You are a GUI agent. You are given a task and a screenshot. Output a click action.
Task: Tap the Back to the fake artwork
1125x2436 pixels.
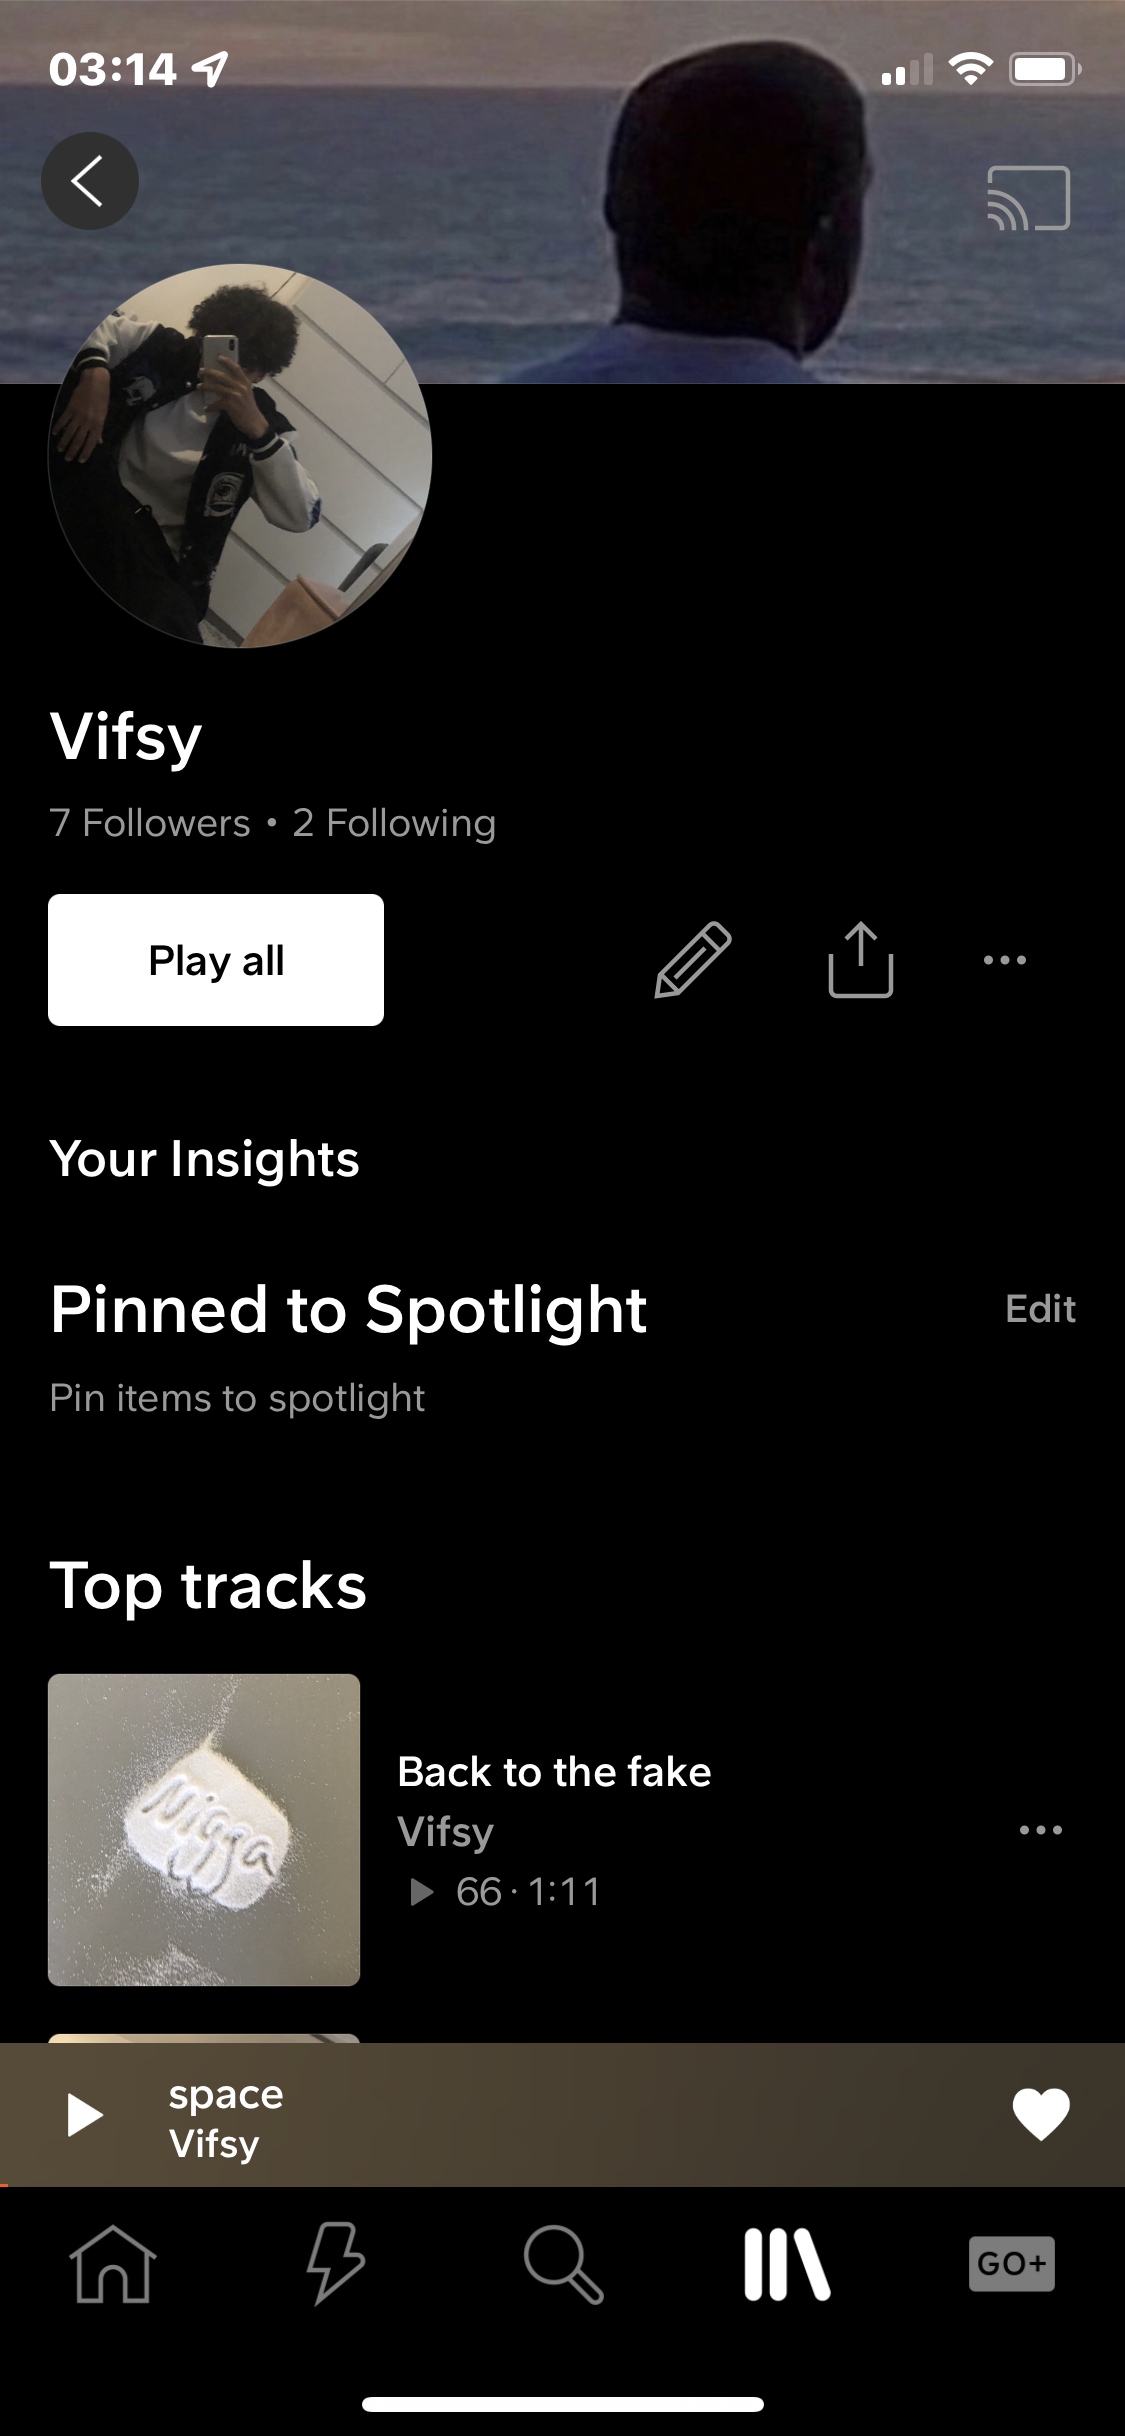point(204,1830)
